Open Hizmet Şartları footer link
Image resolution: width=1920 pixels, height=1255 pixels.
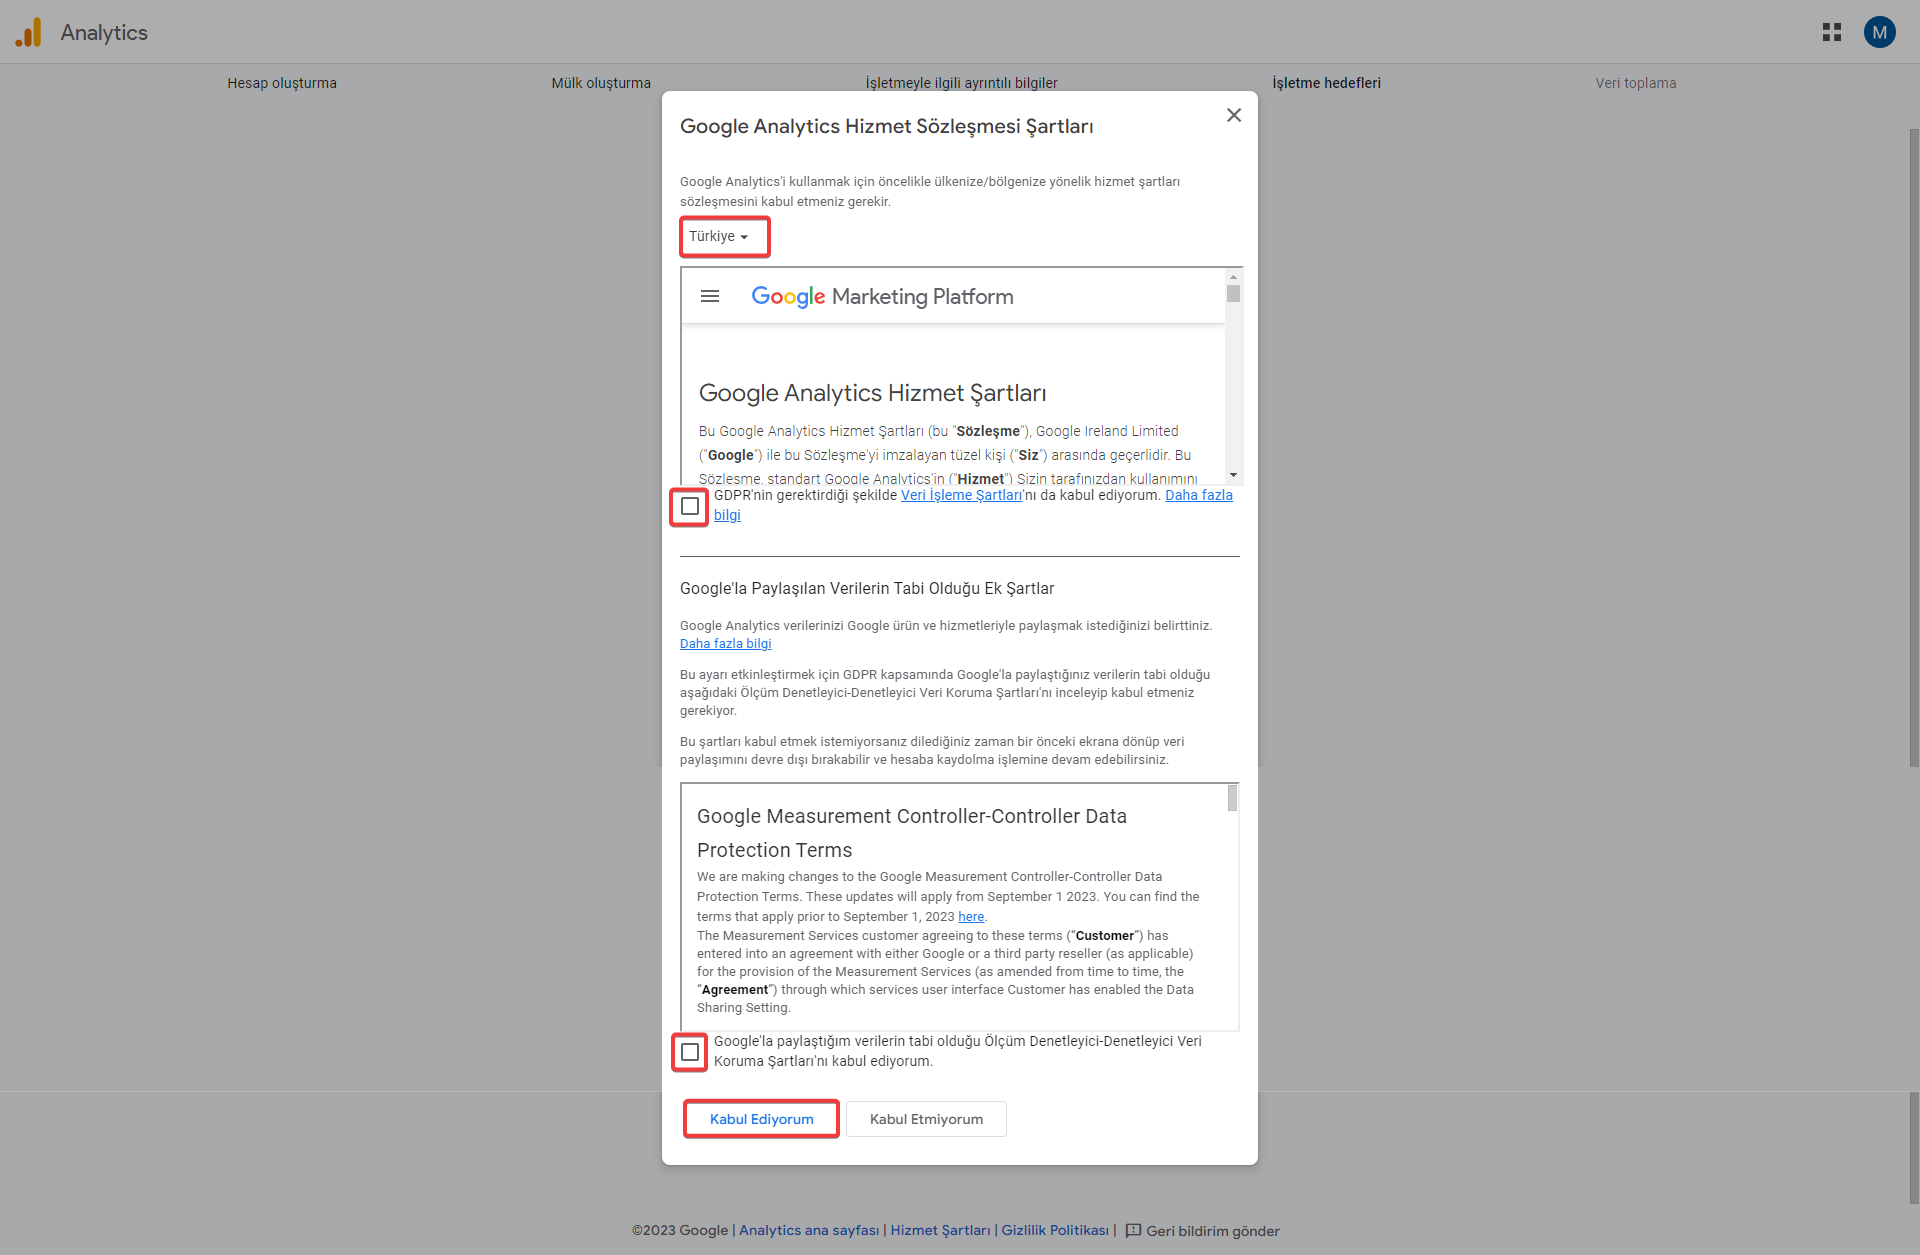coord(940,1231)
